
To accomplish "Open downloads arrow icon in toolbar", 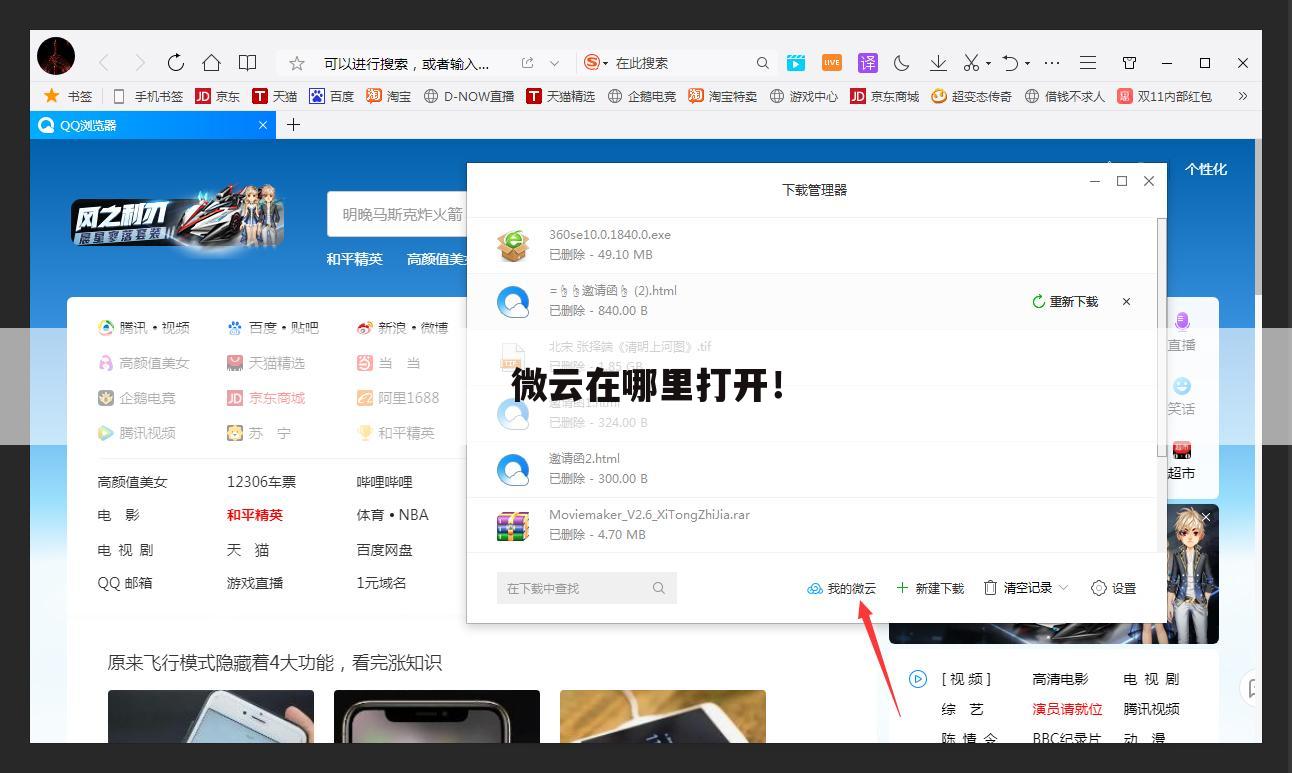I will pyautogui.click(x=938, y=63).
